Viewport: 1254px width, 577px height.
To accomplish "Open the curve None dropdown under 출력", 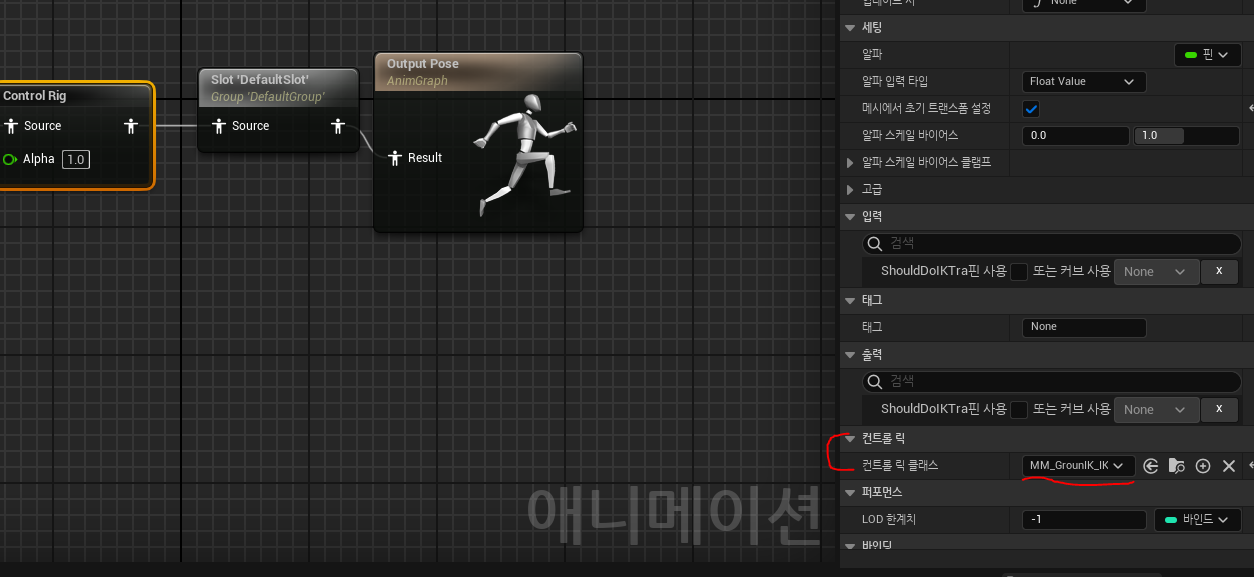I will tap(1156, 410).
